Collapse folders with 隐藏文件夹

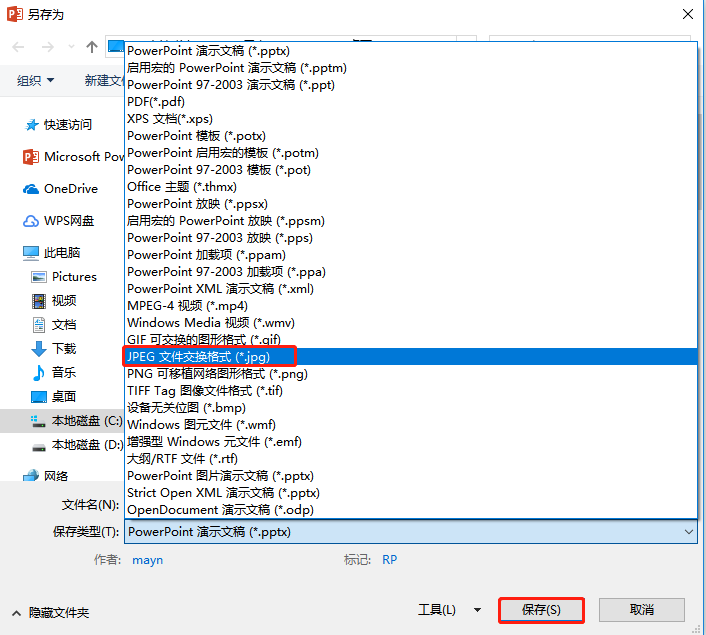(50, 612)
